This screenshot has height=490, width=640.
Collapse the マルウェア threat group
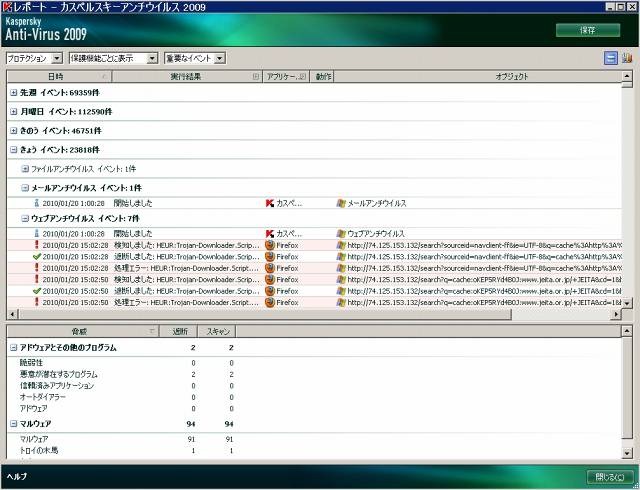pyautogui.click(x=13, y=424)
